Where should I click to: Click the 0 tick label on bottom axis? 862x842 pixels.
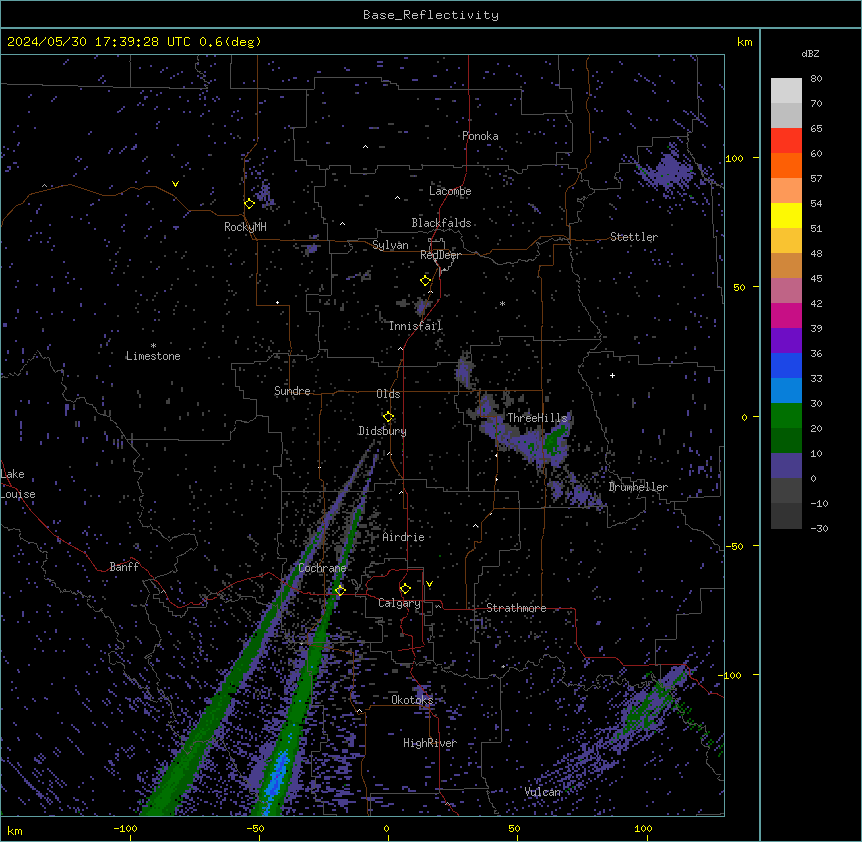pos(386,828)
